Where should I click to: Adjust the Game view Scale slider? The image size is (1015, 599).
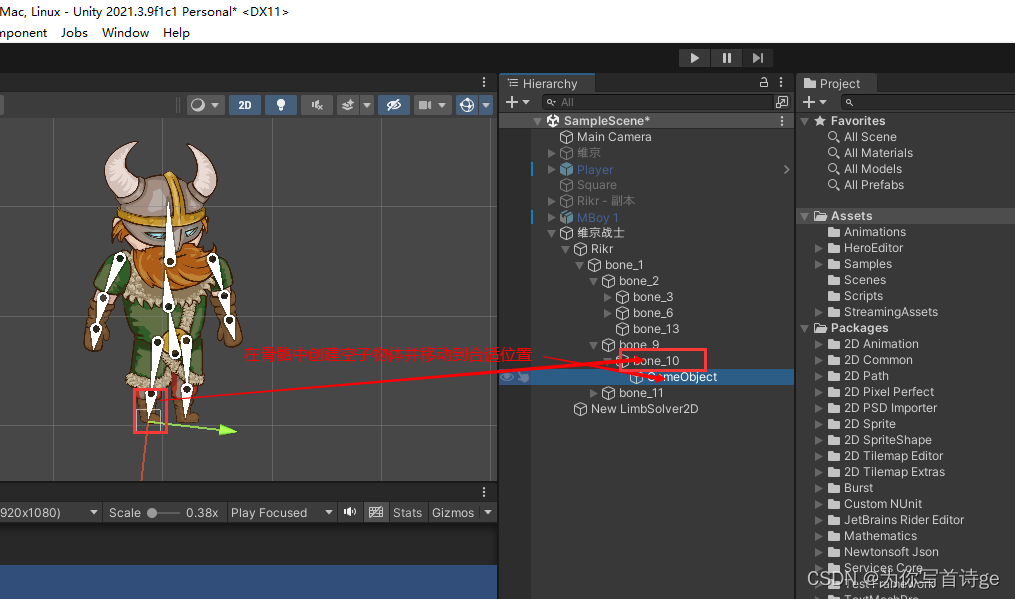pos(162,513)
